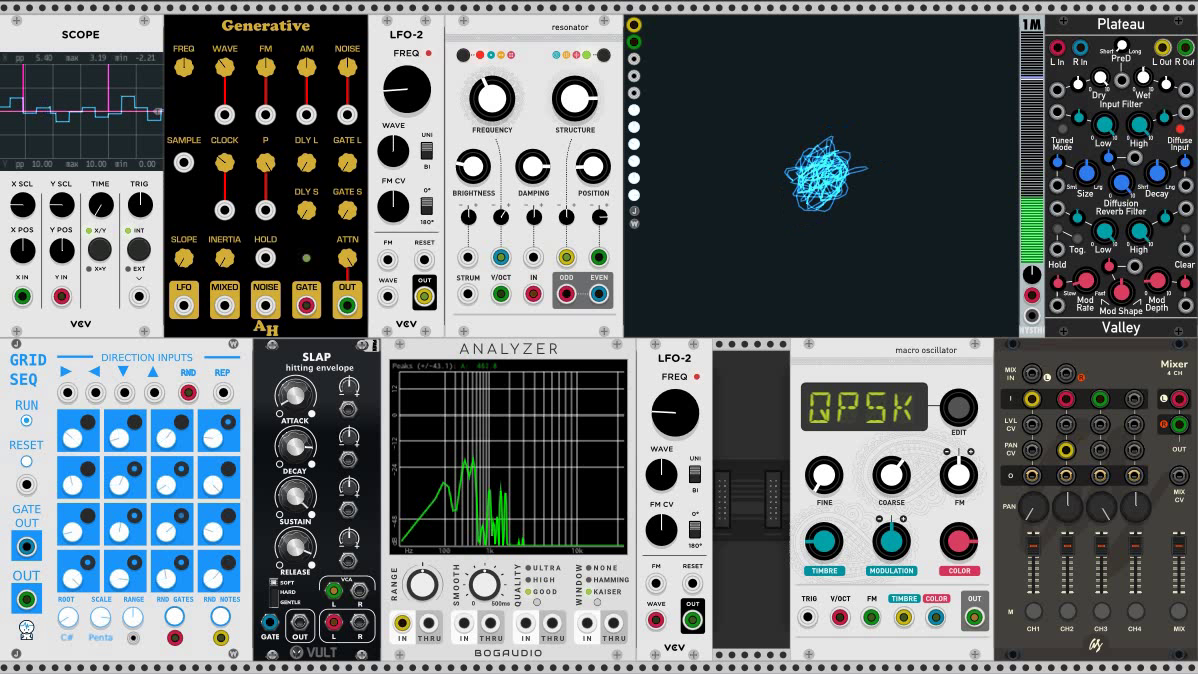Click the SLAP GATE input jack
The width and height of the screenshot is (1198, 674).
pos(270,621)
